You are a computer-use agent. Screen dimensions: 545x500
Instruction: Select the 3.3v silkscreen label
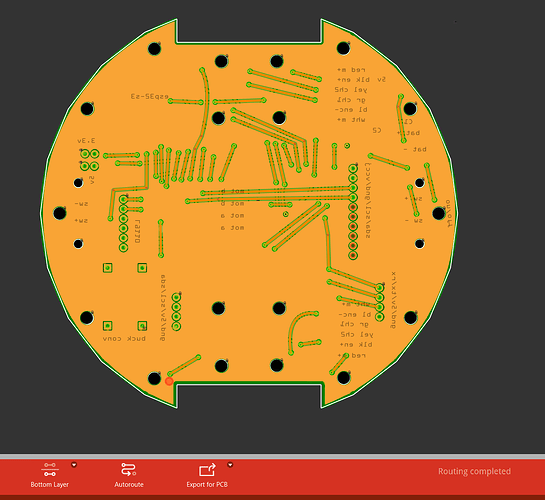(86, 141)
